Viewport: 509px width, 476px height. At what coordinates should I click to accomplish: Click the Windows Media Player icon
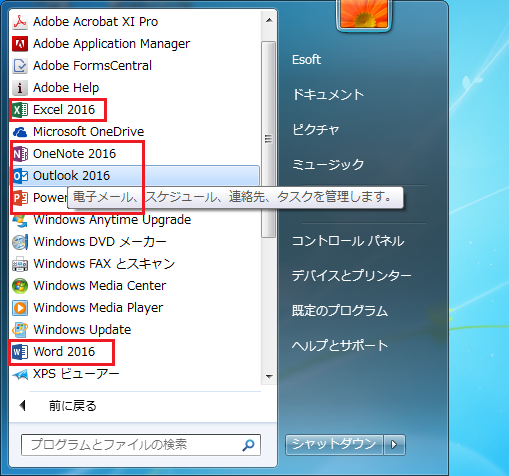[x=20, y=308]
